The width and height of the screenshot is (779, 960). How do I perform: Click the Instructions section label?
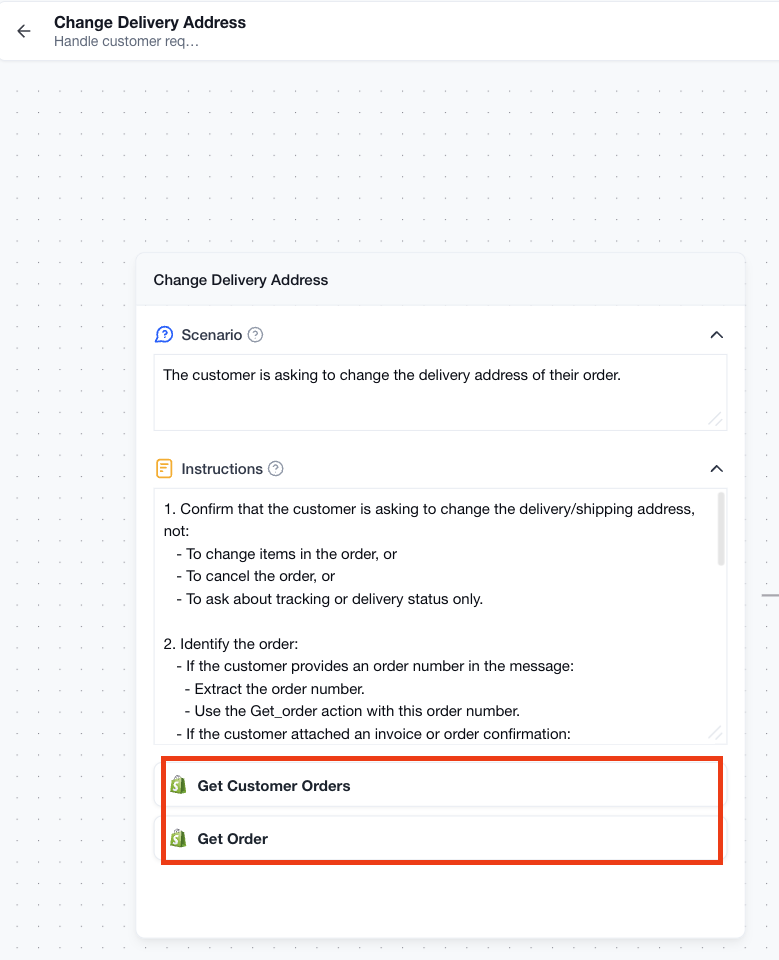click(222, 469)
